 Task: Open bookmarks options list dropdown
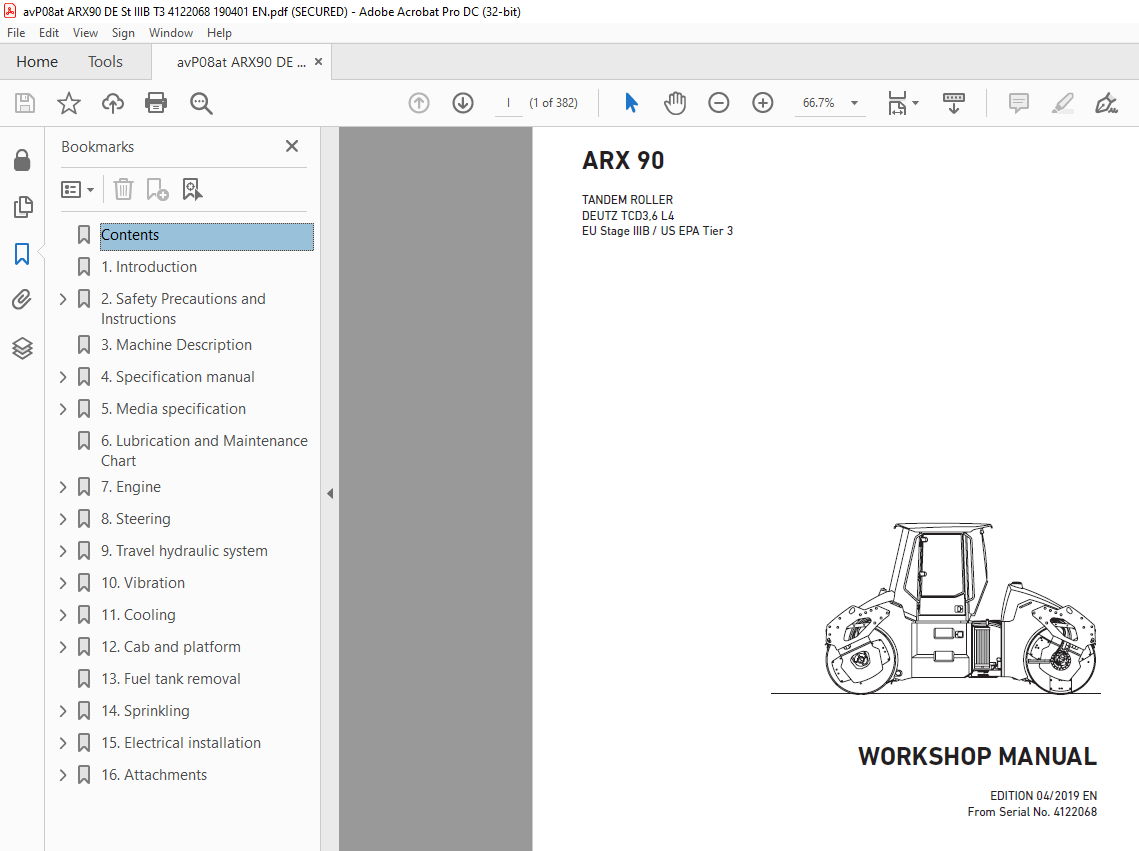(78, 190)
